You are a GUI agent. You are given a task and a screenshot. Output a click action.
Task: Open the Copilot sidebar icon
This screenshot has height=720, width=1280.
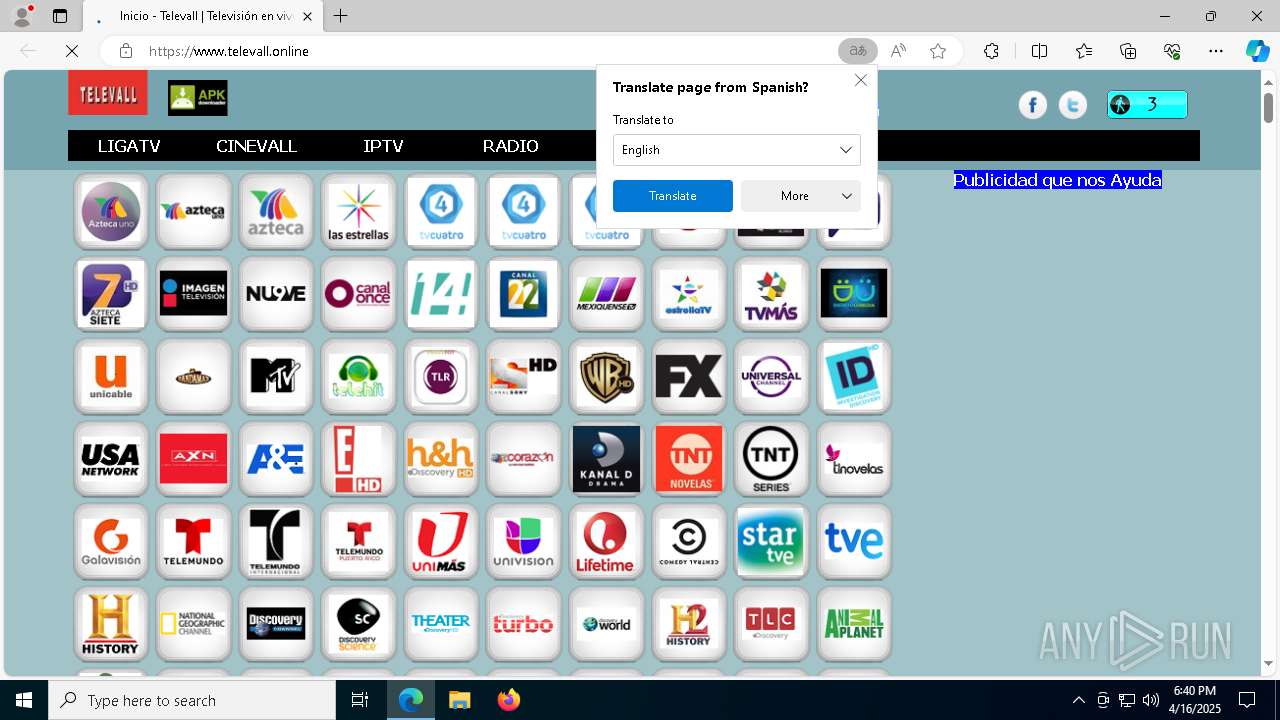coord(1257,51)
